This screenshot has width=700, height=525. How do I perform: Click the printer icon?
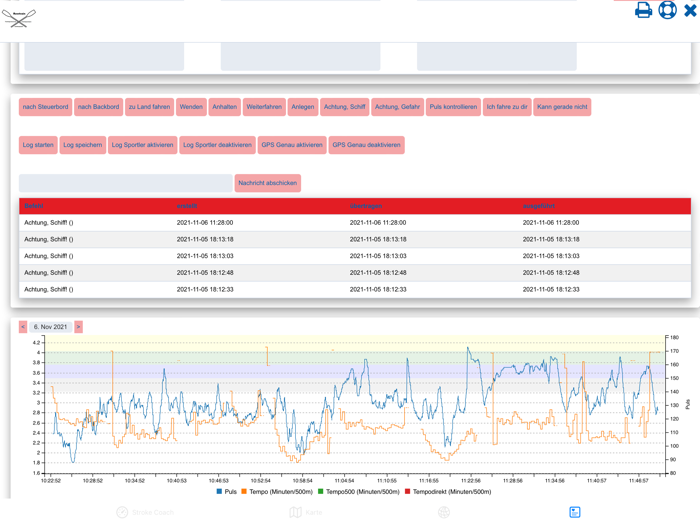(643, 10)
